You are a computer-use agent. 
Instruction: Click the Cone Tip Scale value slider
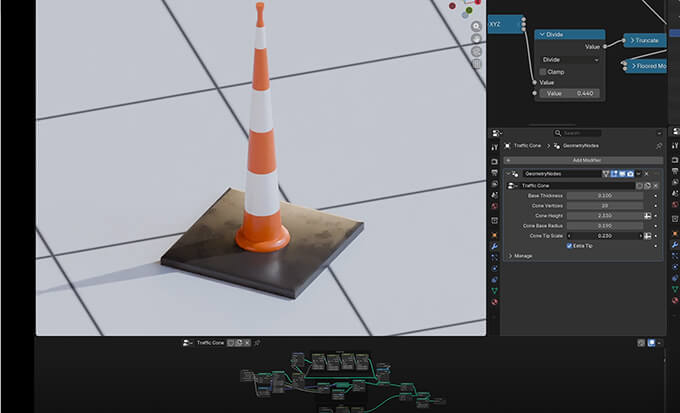point(605,235)
